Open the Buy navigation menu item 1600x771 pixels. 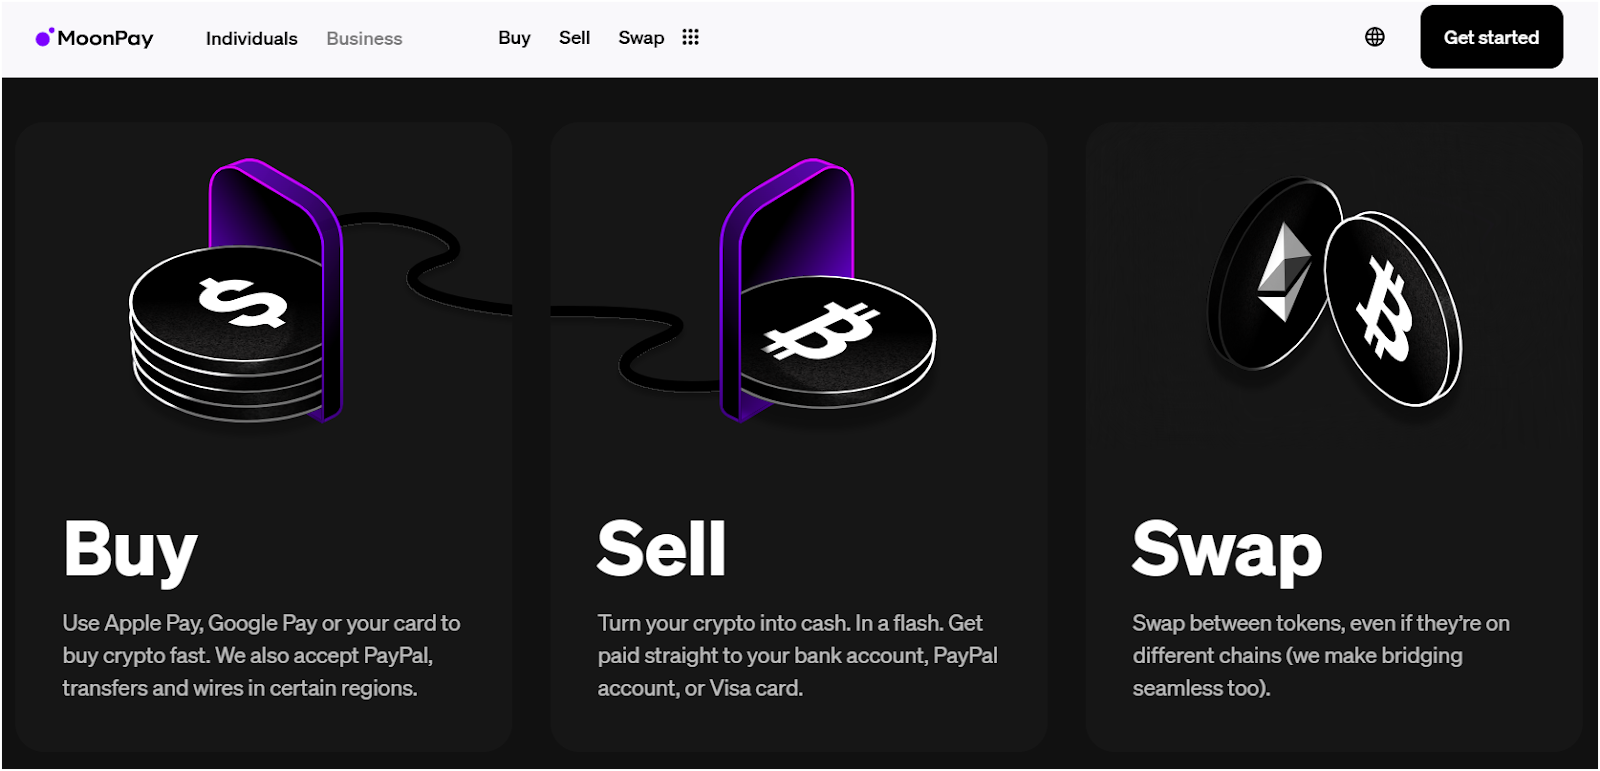pyautogui.click(x=514, y=37)
